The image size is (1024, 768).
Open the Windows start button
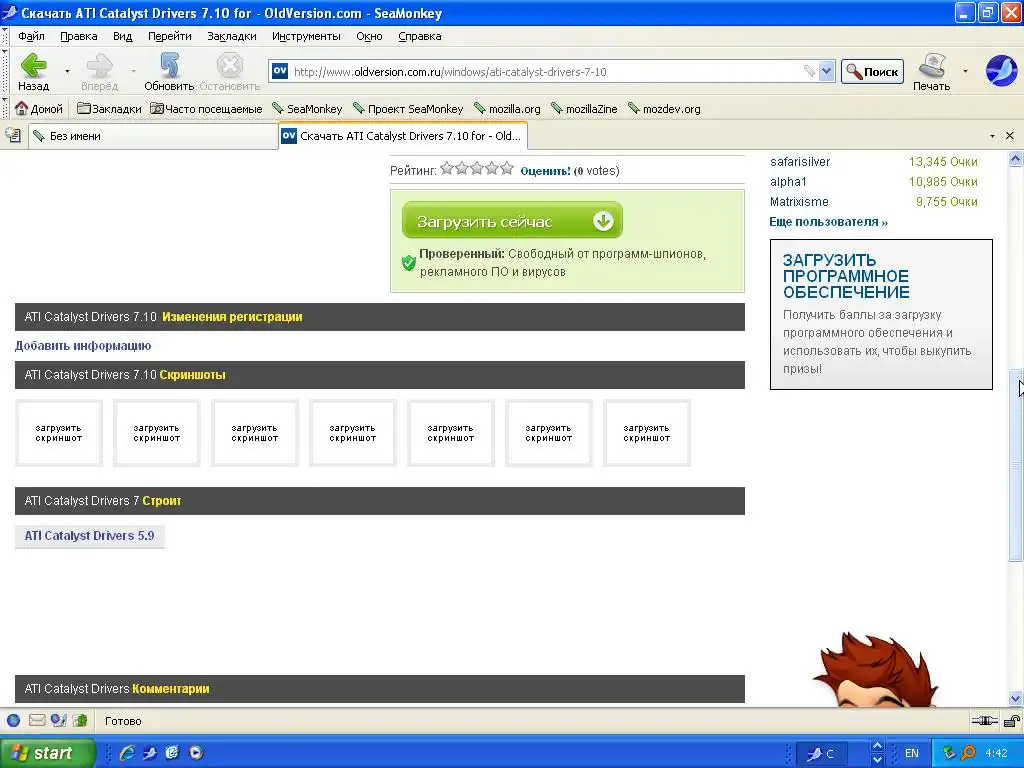(x=47, y=753)
